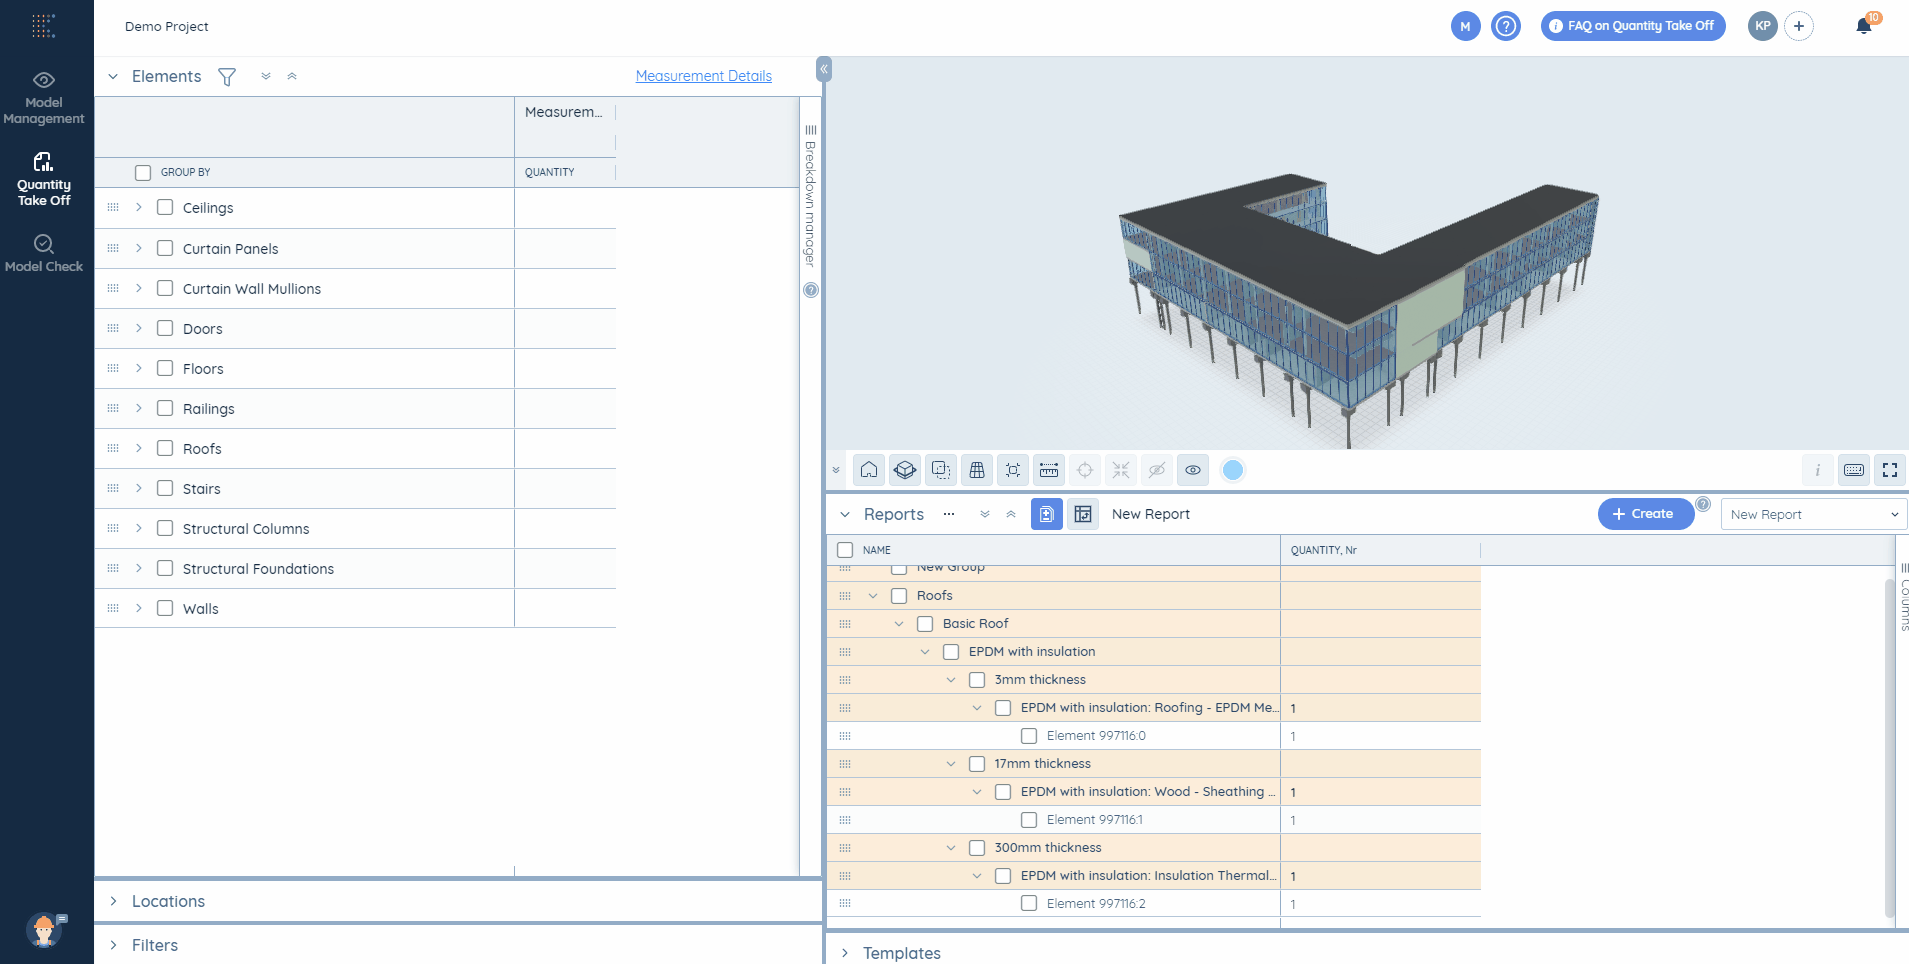The height and width of the screenshot is (964, 1909).
Task: Collapse the Roofs group in Reports
Action: click(873, 596)
